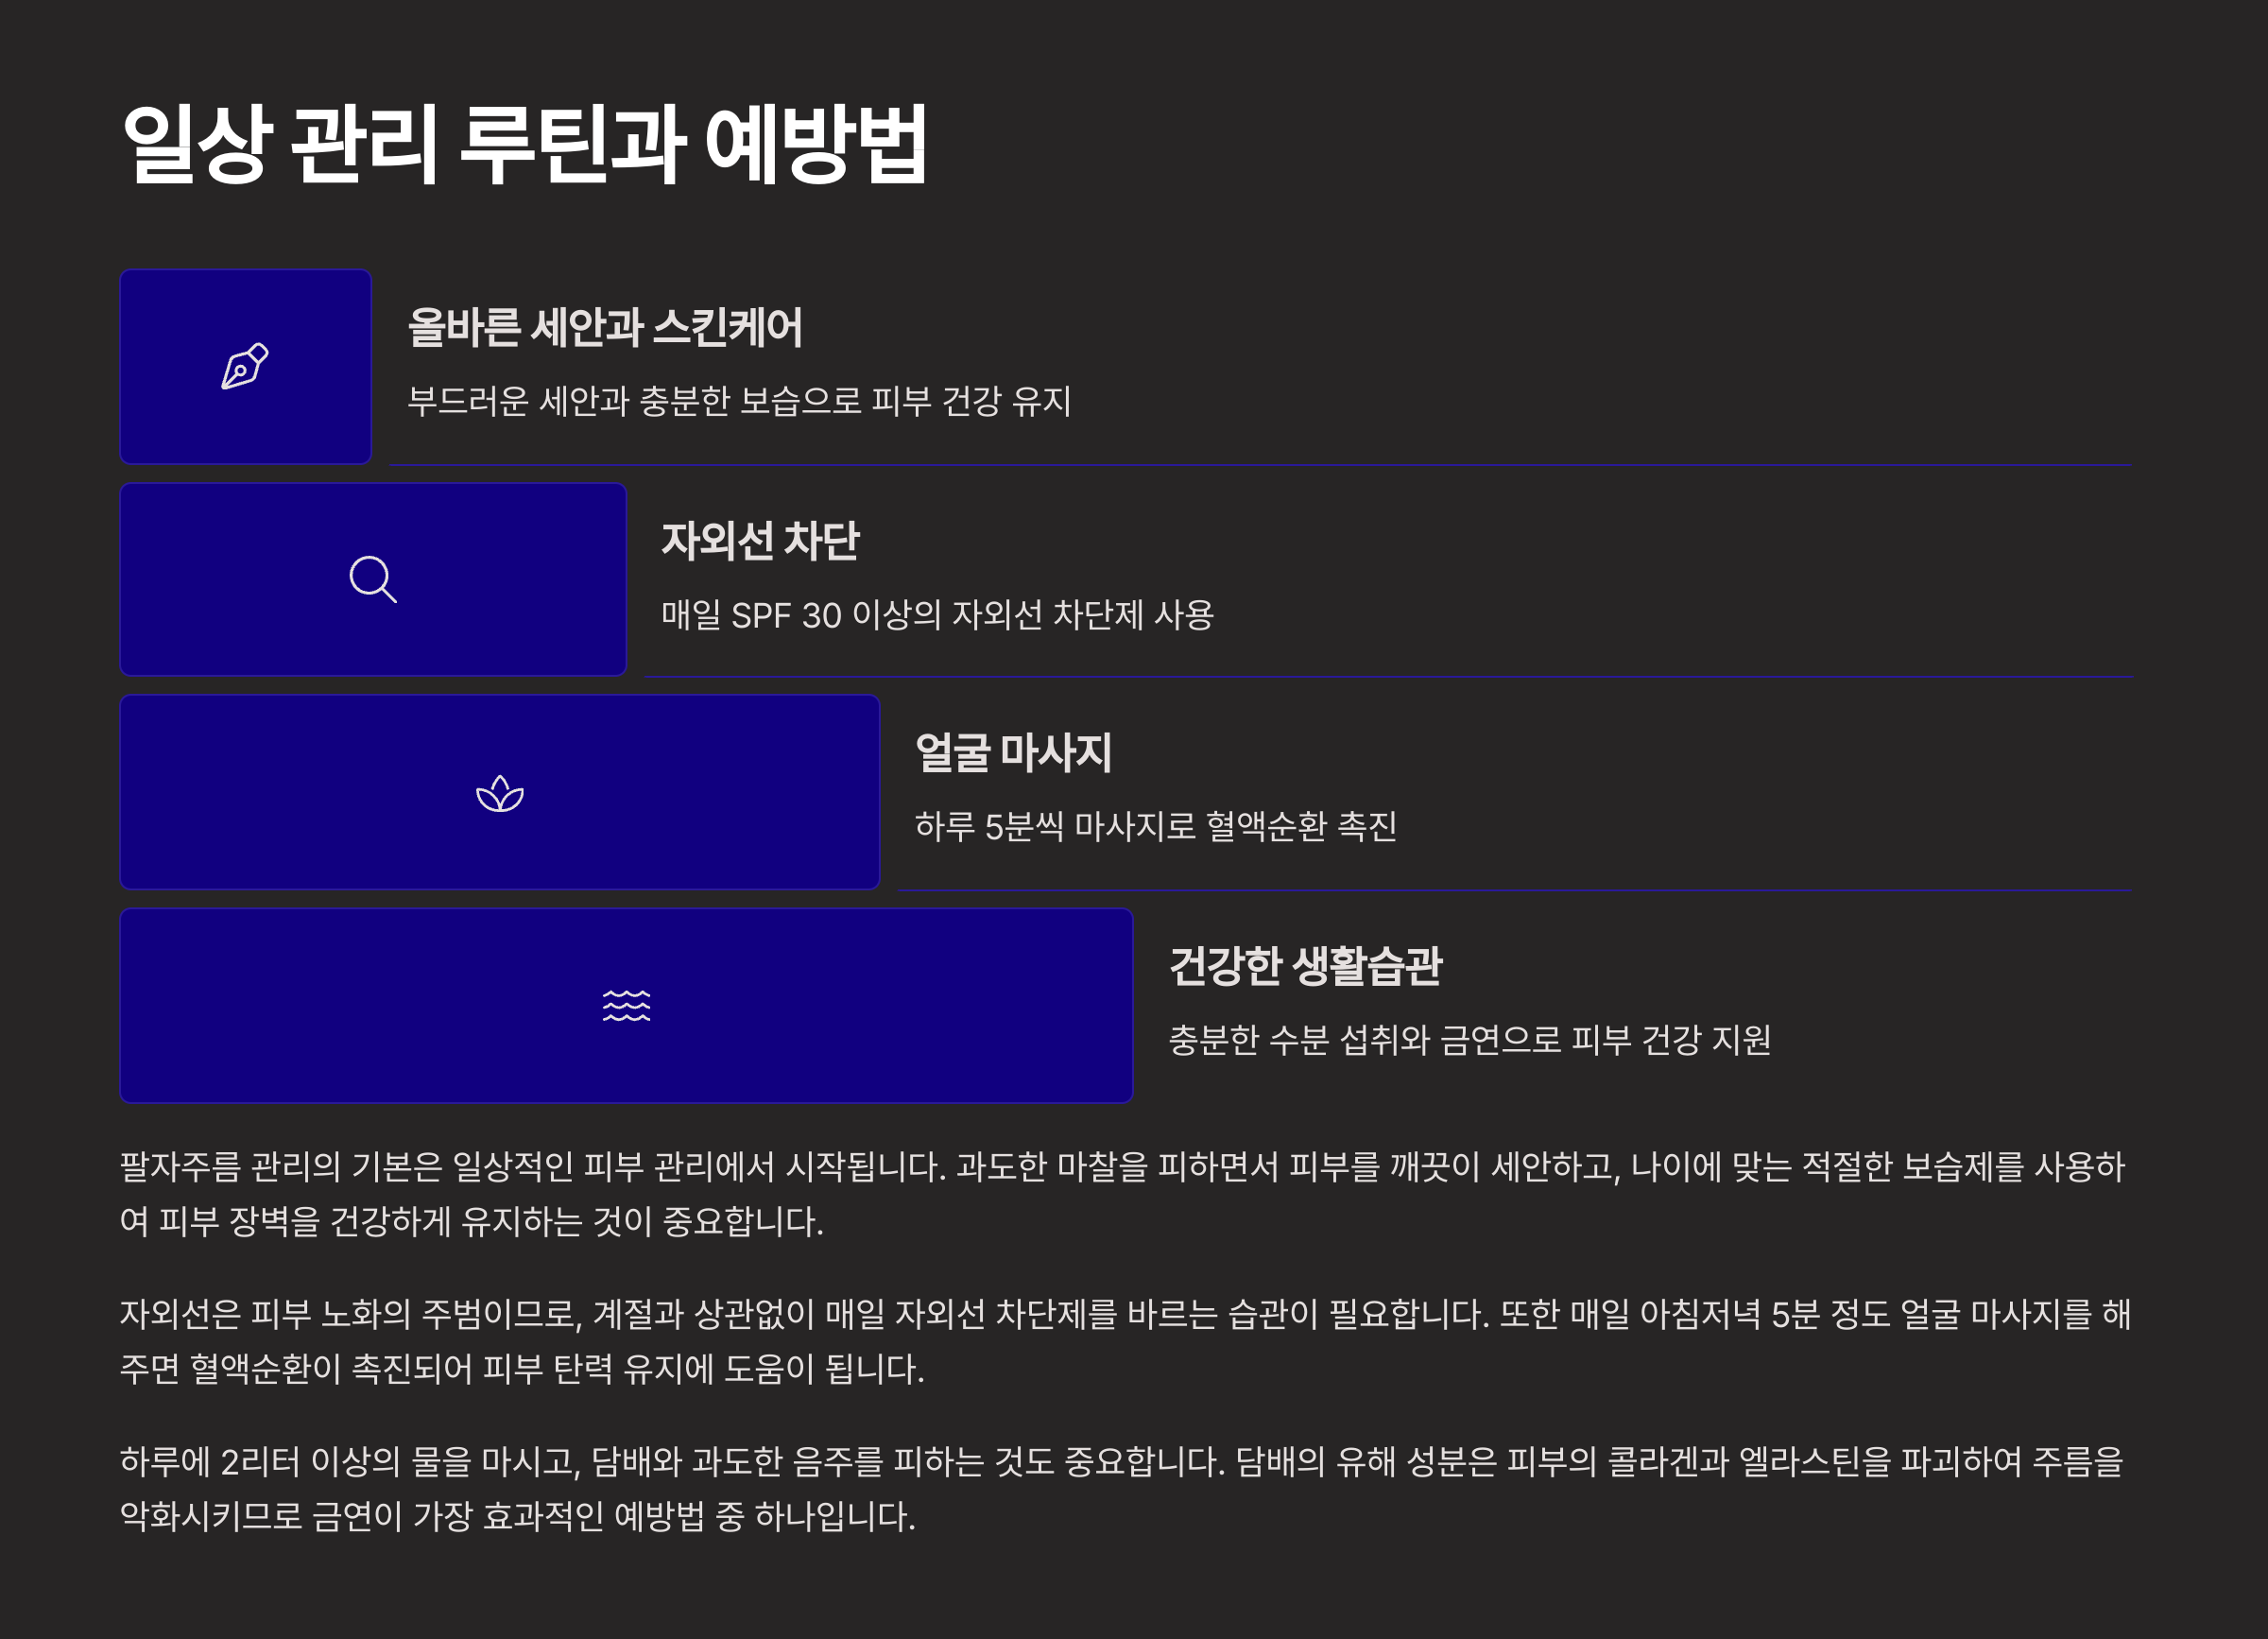Viewport: 2268px width, 1639px height.
Task: Click the 충분한 수분 섭취와 금연 description
Action: [1469, 1040]
